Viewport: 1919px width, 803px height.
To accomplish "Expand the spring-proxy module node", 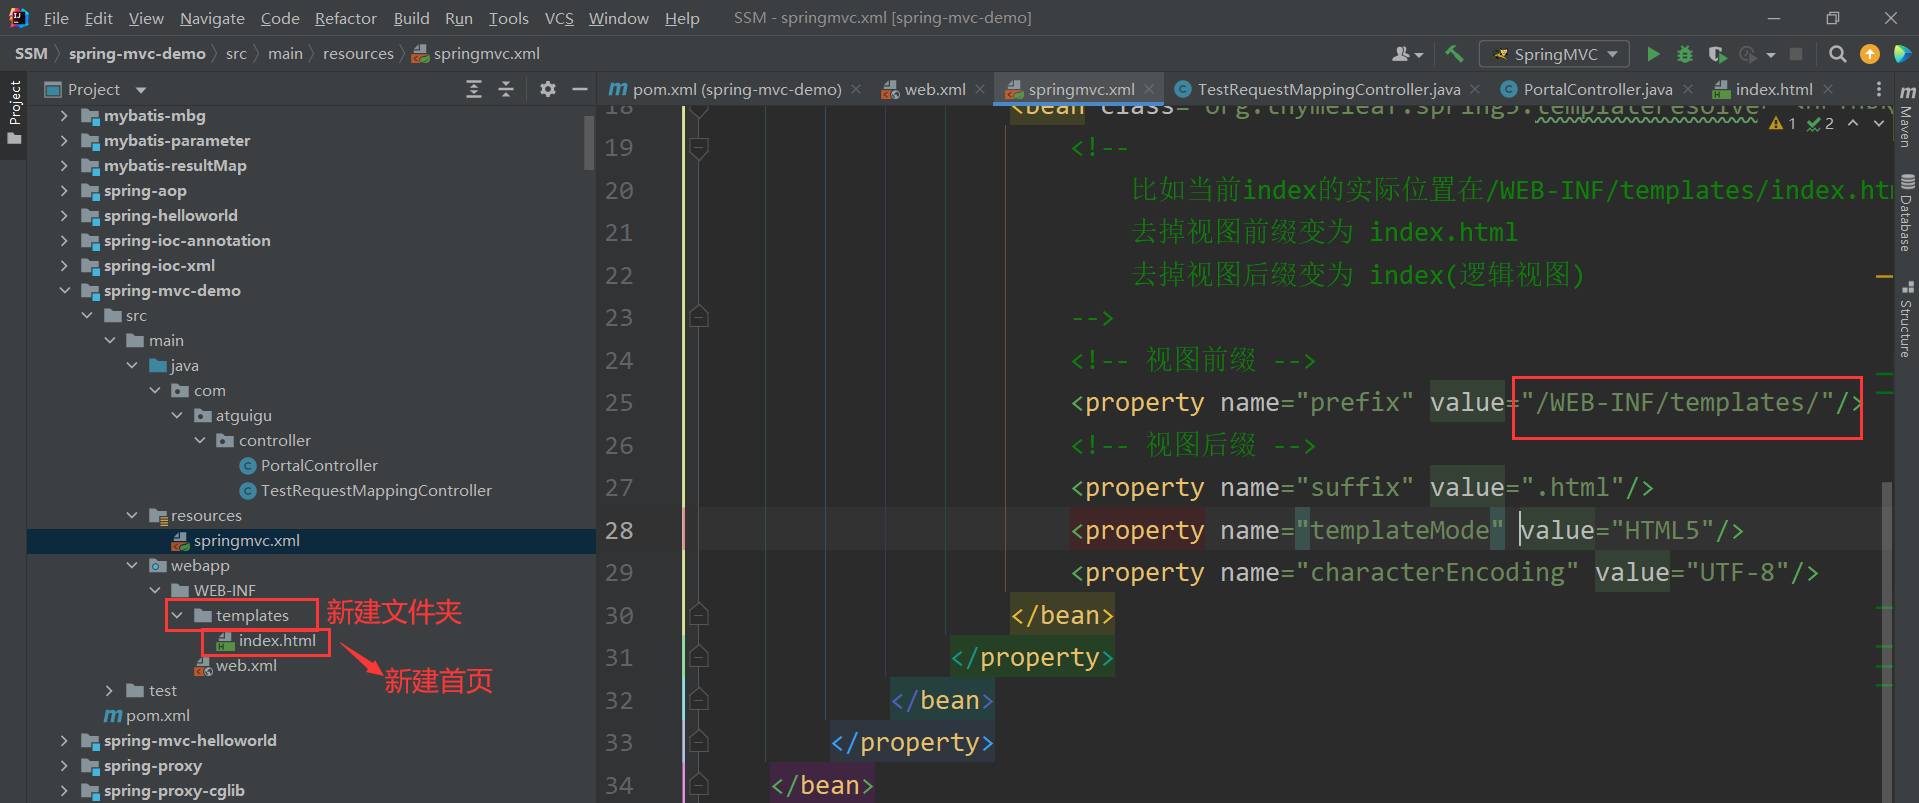I will pyautogui.click(x=65, y=765).
